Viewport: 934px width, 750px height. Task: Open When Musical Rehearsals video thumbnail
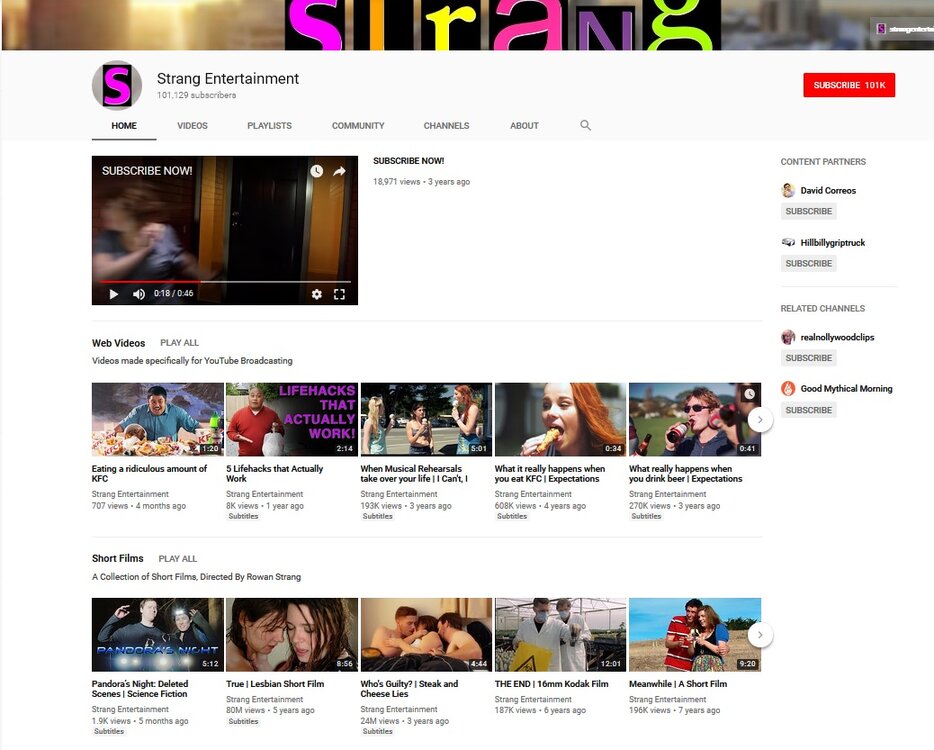[426, 419]
